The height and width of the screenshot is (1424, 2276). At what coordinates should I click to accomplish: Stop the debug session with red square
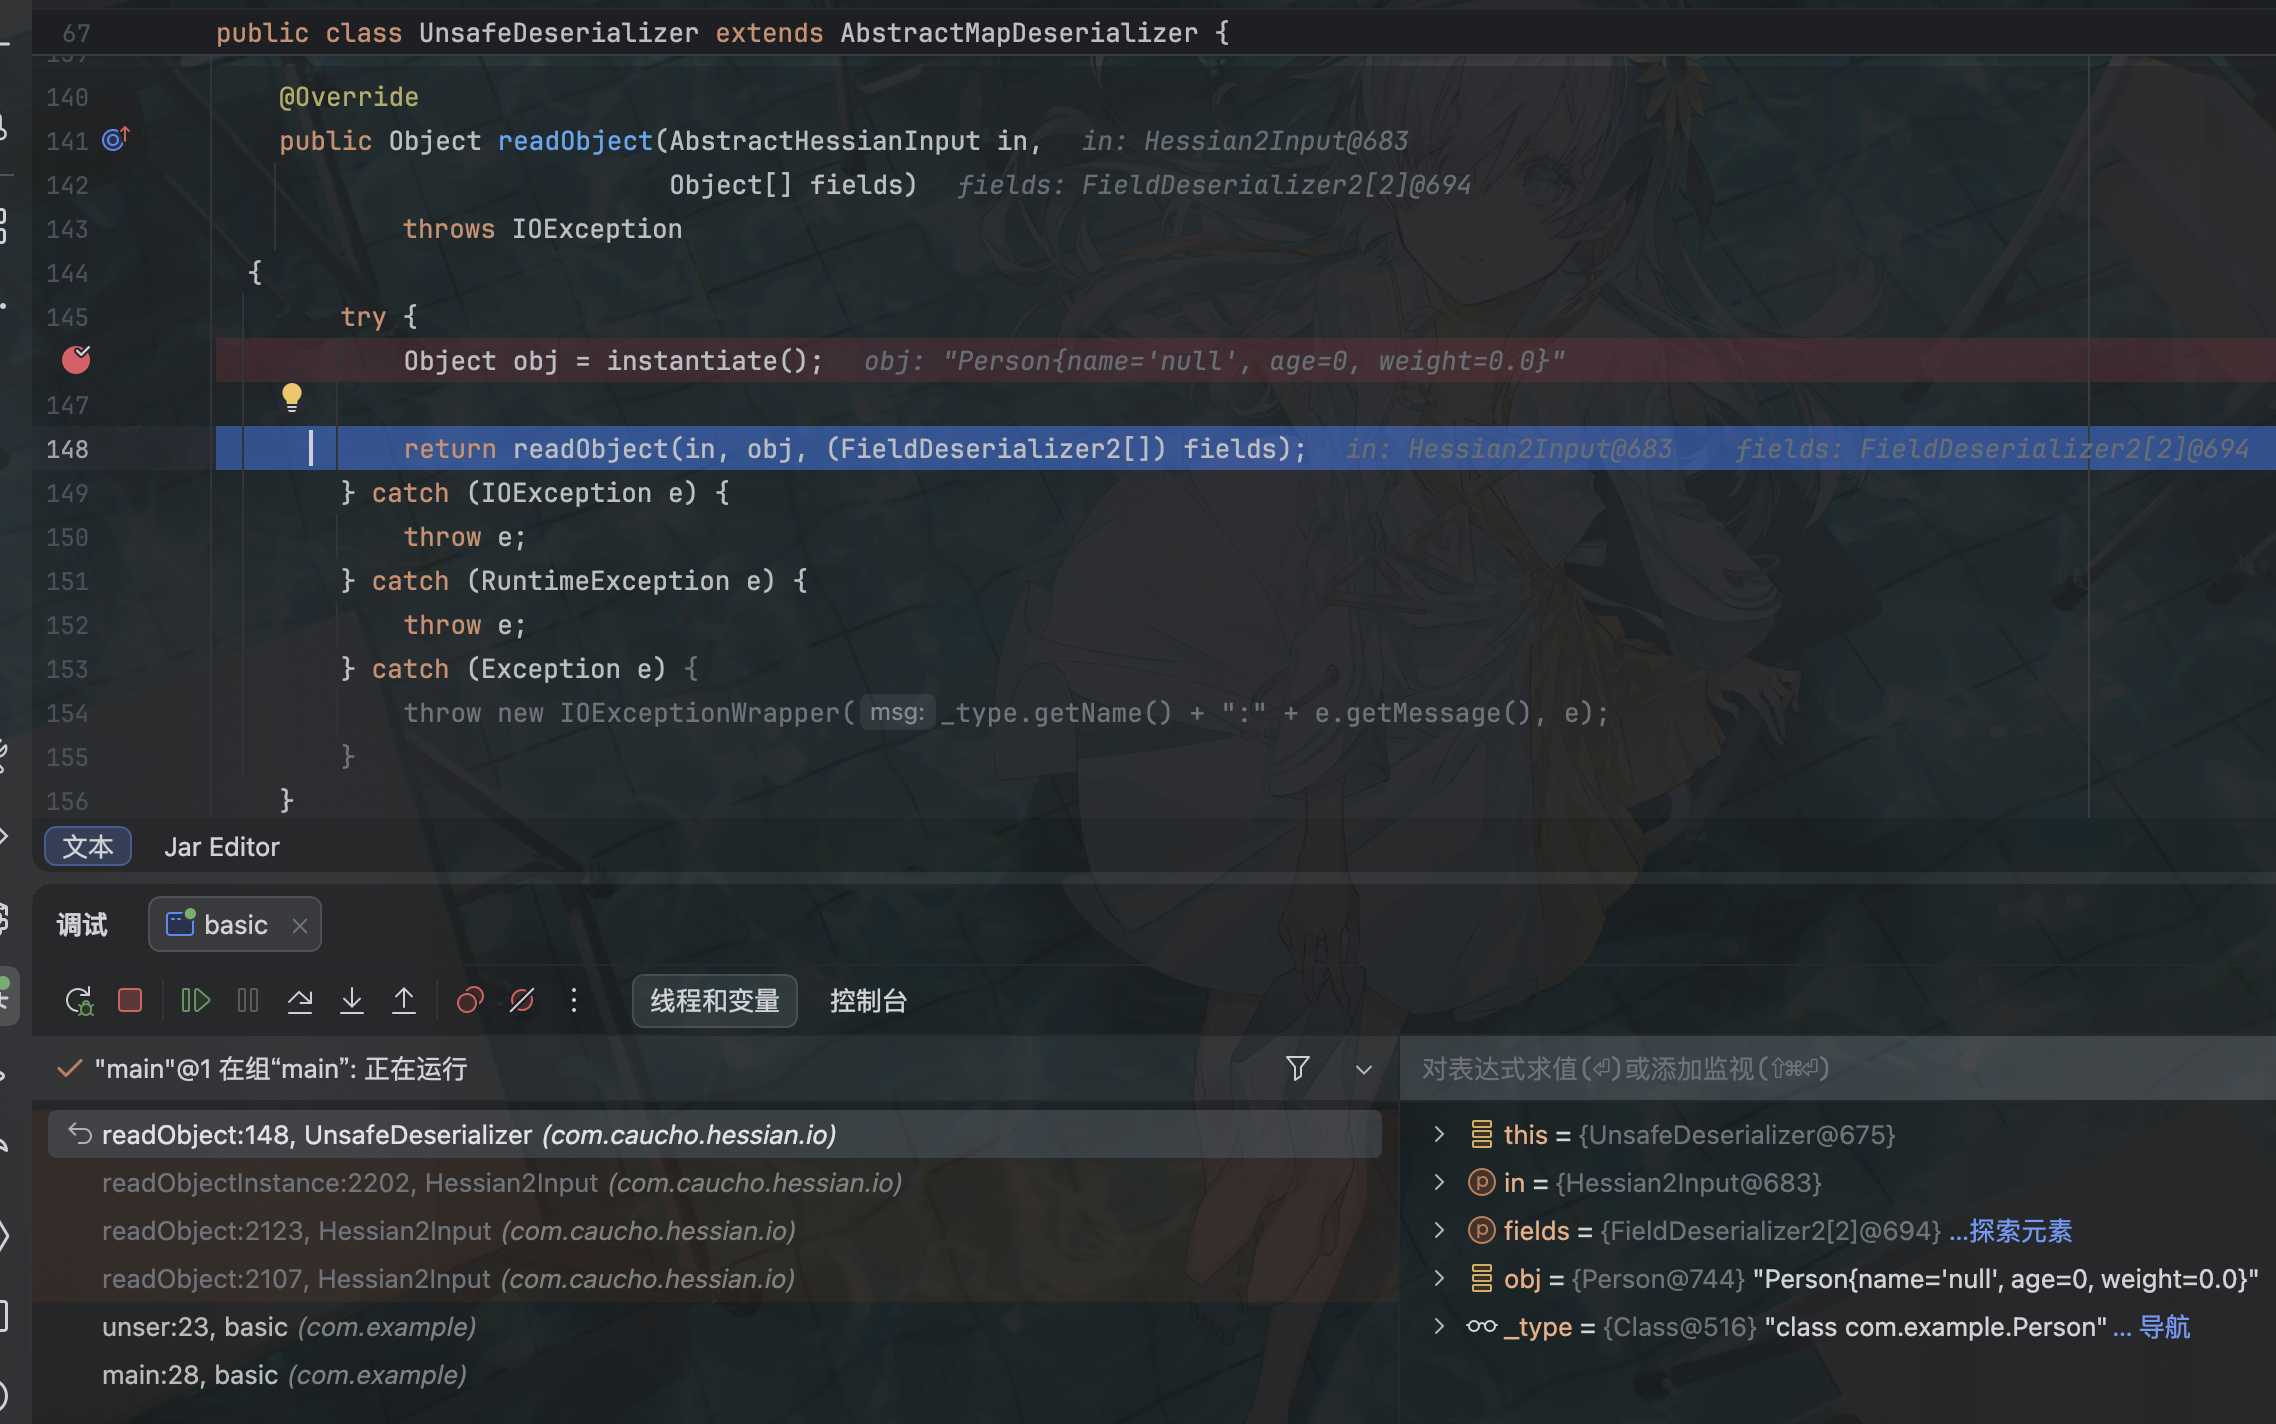[x=130, y=1001]
